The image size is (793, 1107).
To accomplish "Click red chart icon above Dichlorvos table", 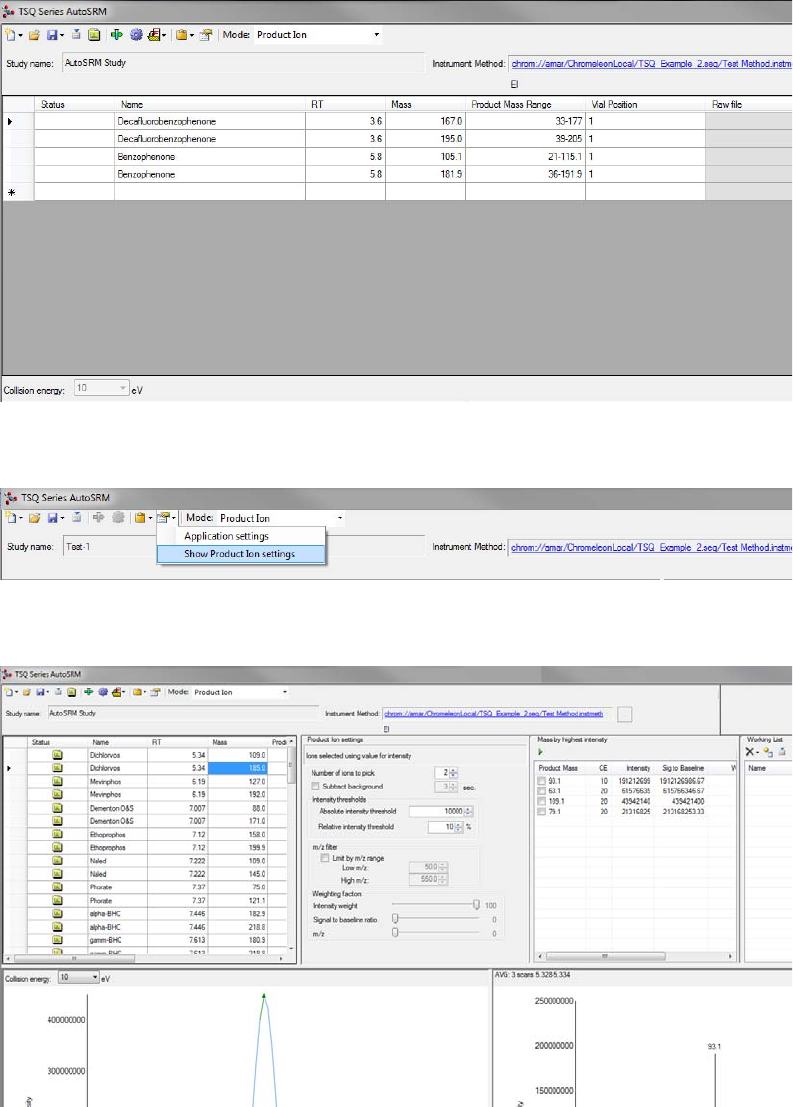I will click(x=117, y=692).
